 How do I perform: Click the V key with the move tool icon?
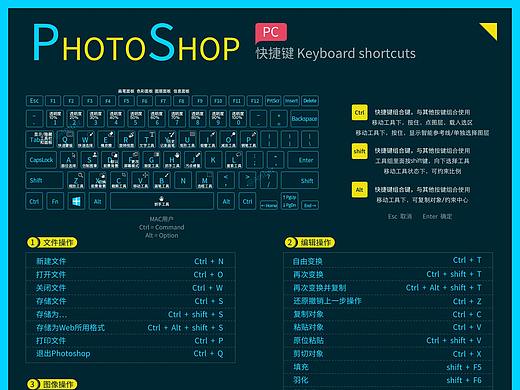pos(140,180)
